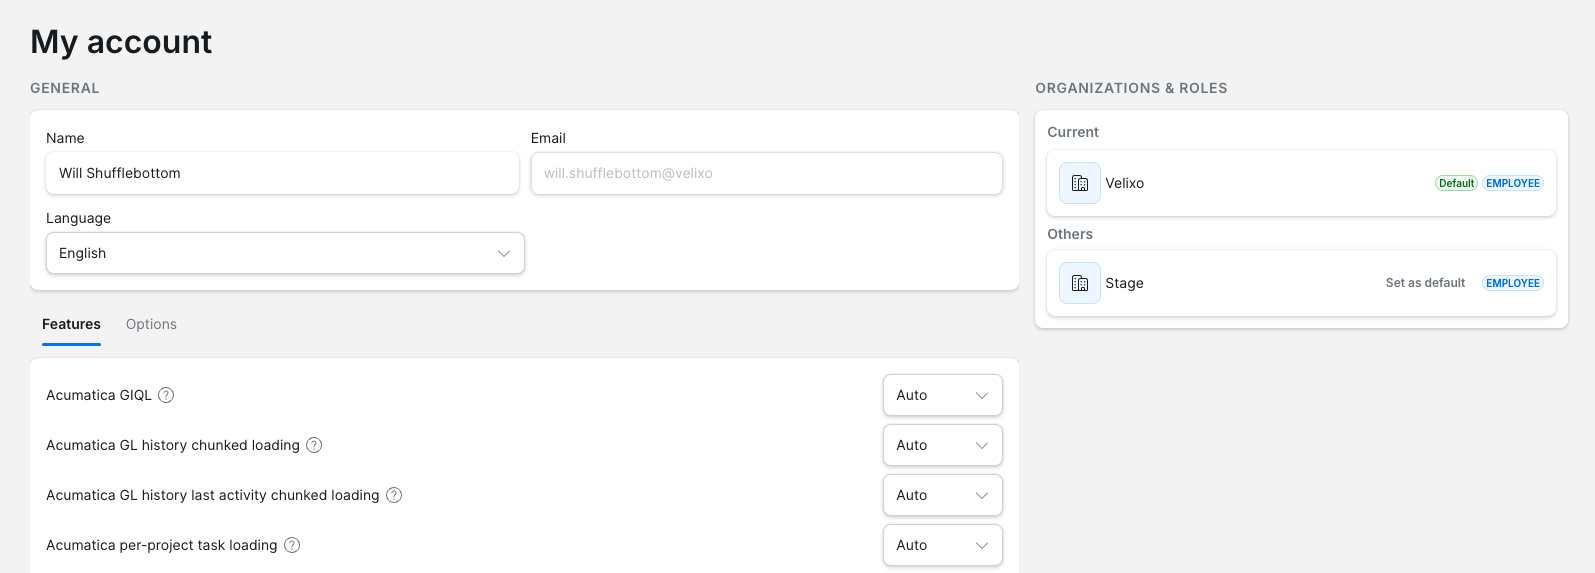This screenshot has width=1595, height=573.
Task: Open GL history last activity Auto dropdown
Action: [x=943, y=495]
